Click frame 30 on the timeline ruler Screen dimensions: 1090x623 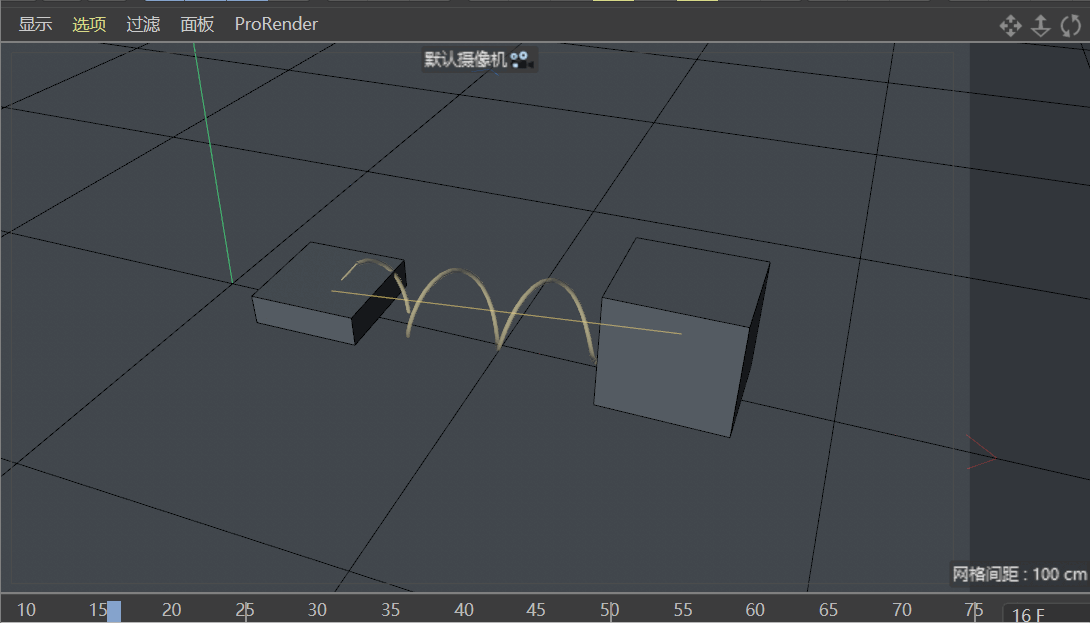coord(318,610)
